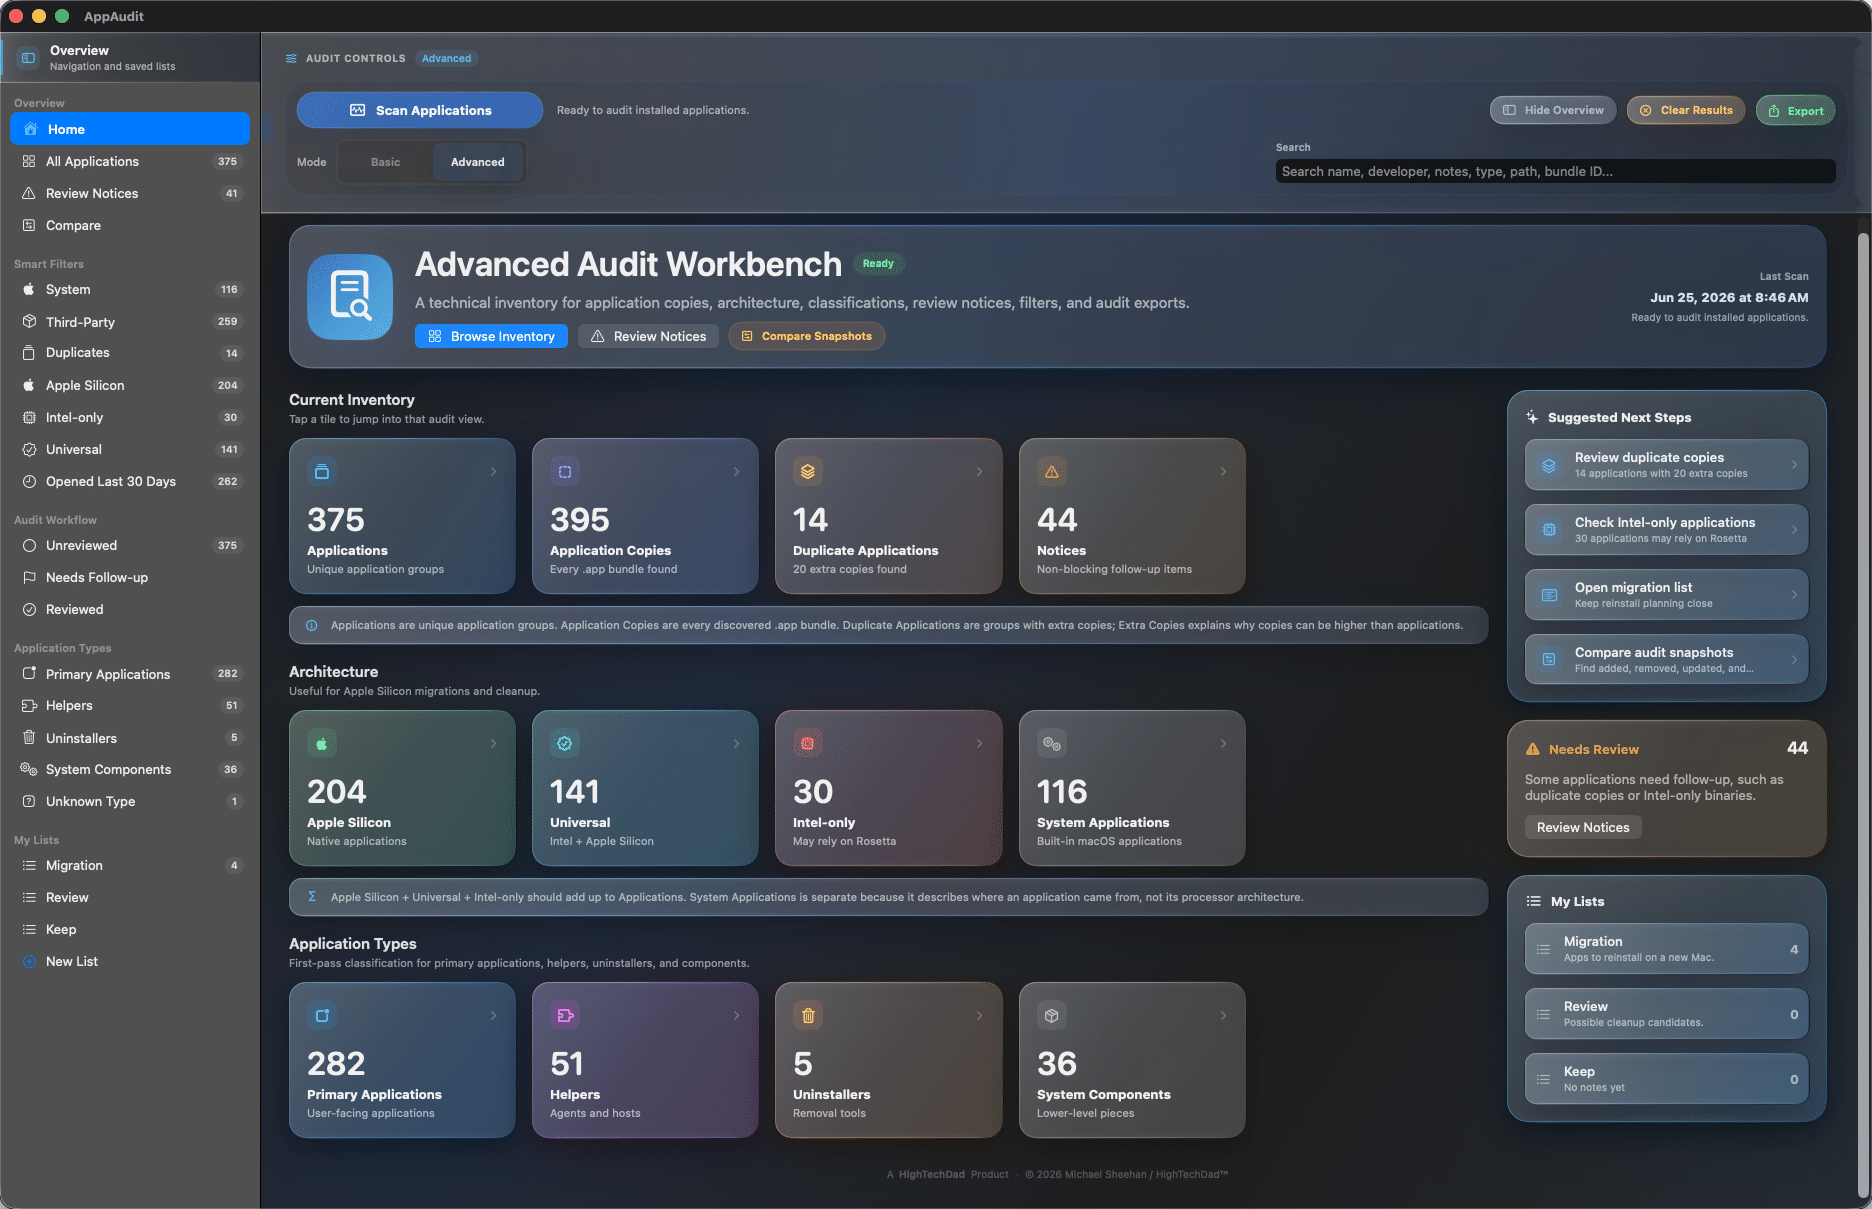Screen dimensions: 1872x1209
Task: Open Intel-only tile chevron
Action: tap(980, 744)
